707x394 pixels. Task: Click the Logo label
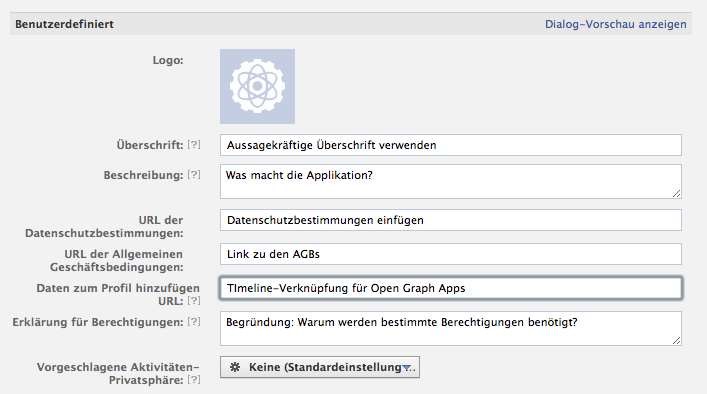(x=168, y=60)
